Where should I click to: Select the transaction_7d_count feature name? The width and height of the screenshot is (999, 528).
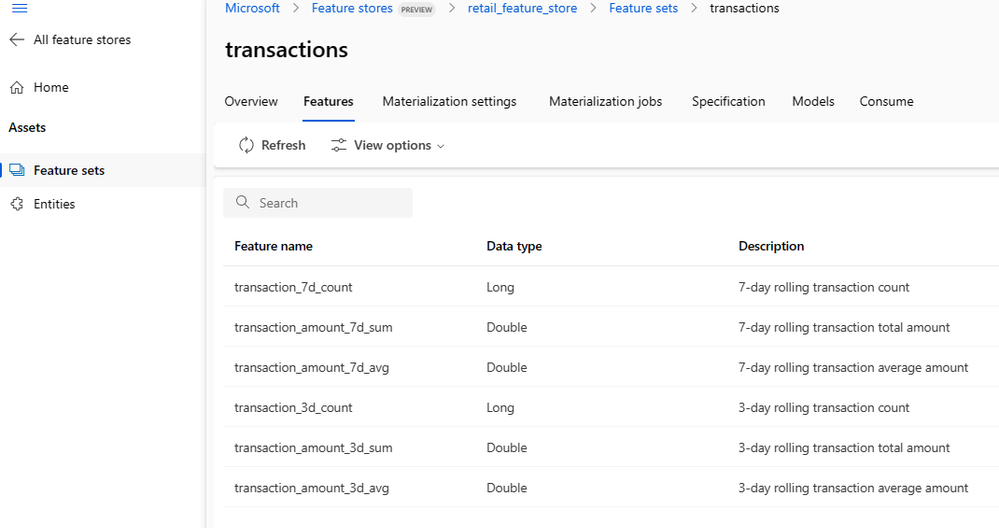(293, 287)
